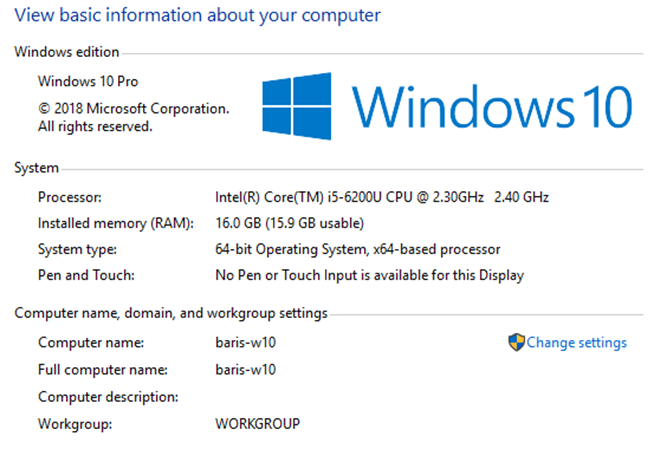This screenshot has width=654, height=456.
Task: Click the Windows 10 logo icon
Action: click(x=297, y=106)
